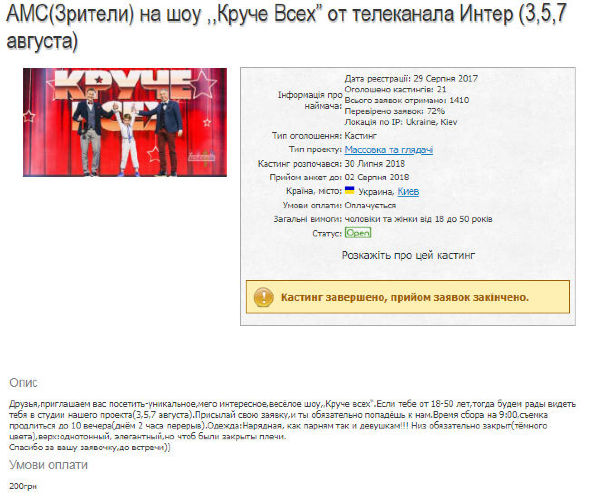
Task: Click the Ukraine flag icon
Action: click(x=349, y=190)
